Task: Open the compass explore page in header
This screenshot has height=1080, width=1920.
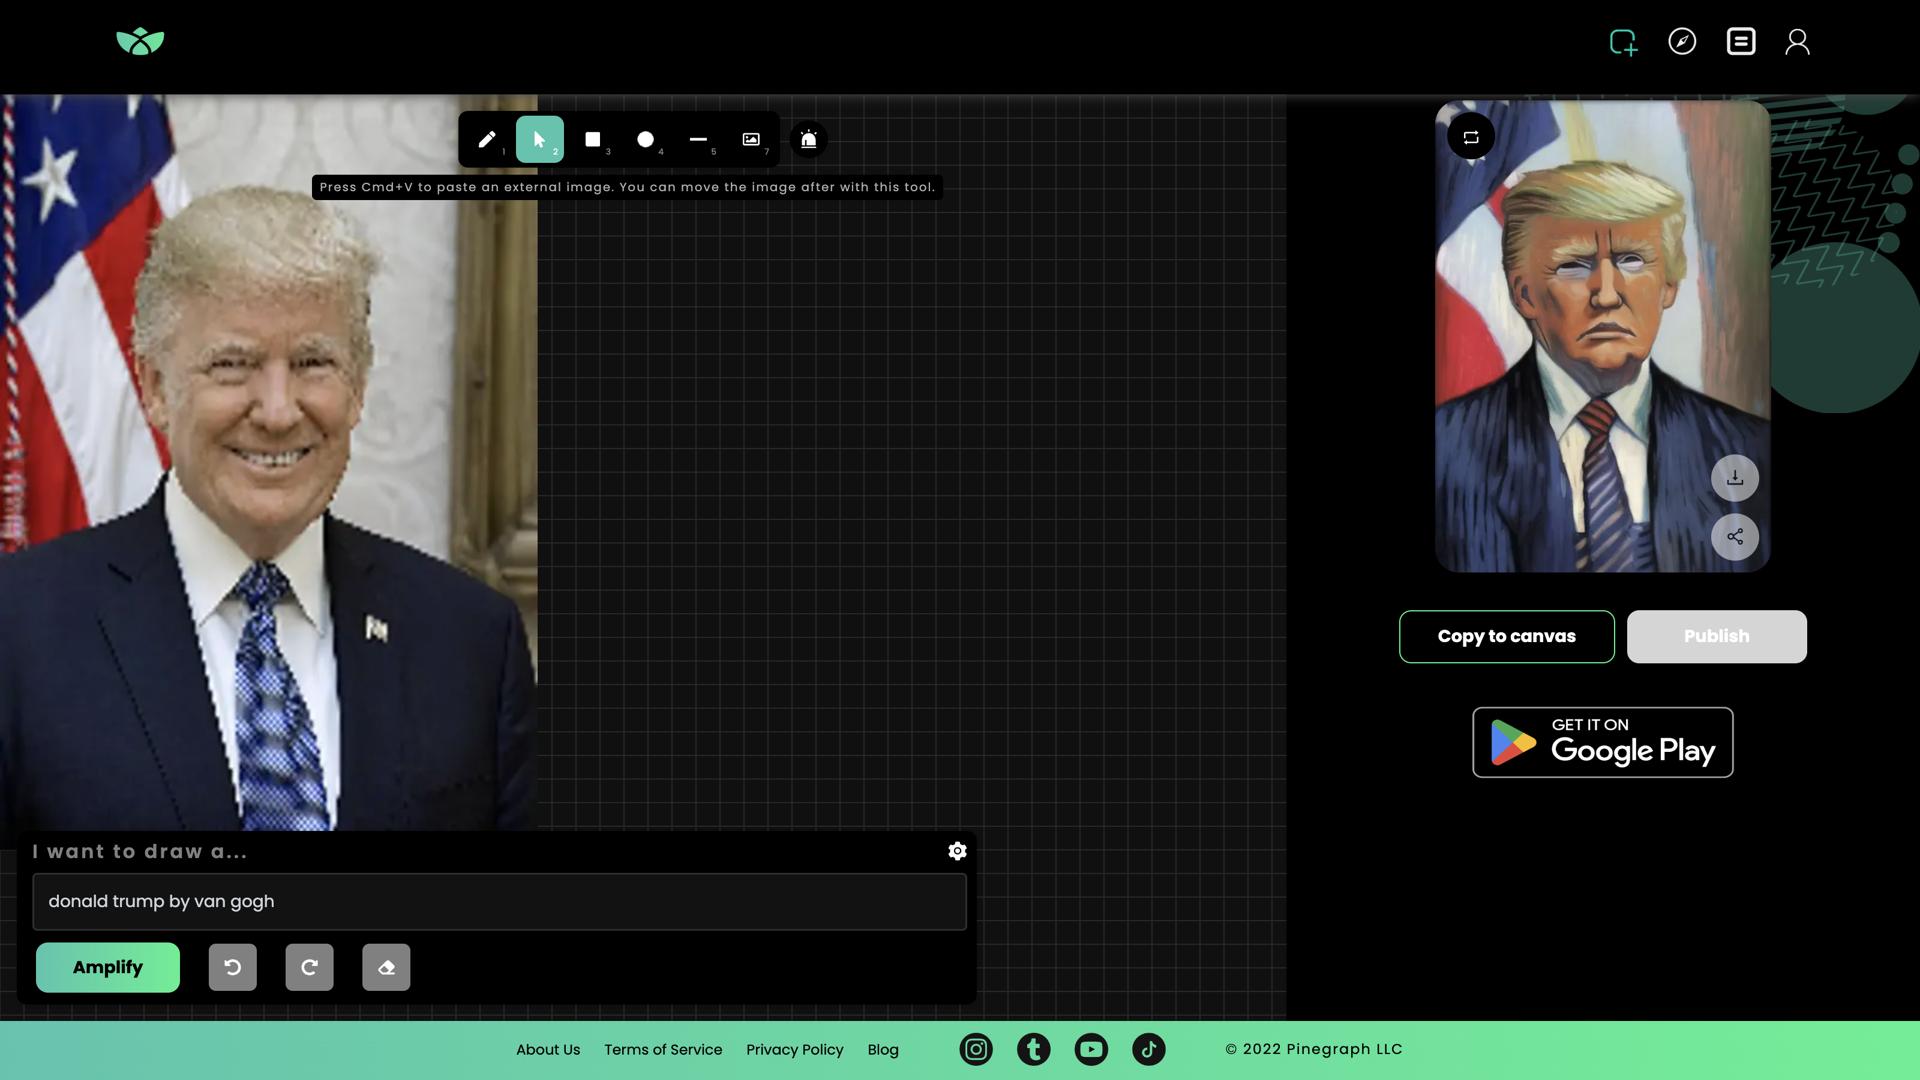Action: click(1682, 42)
